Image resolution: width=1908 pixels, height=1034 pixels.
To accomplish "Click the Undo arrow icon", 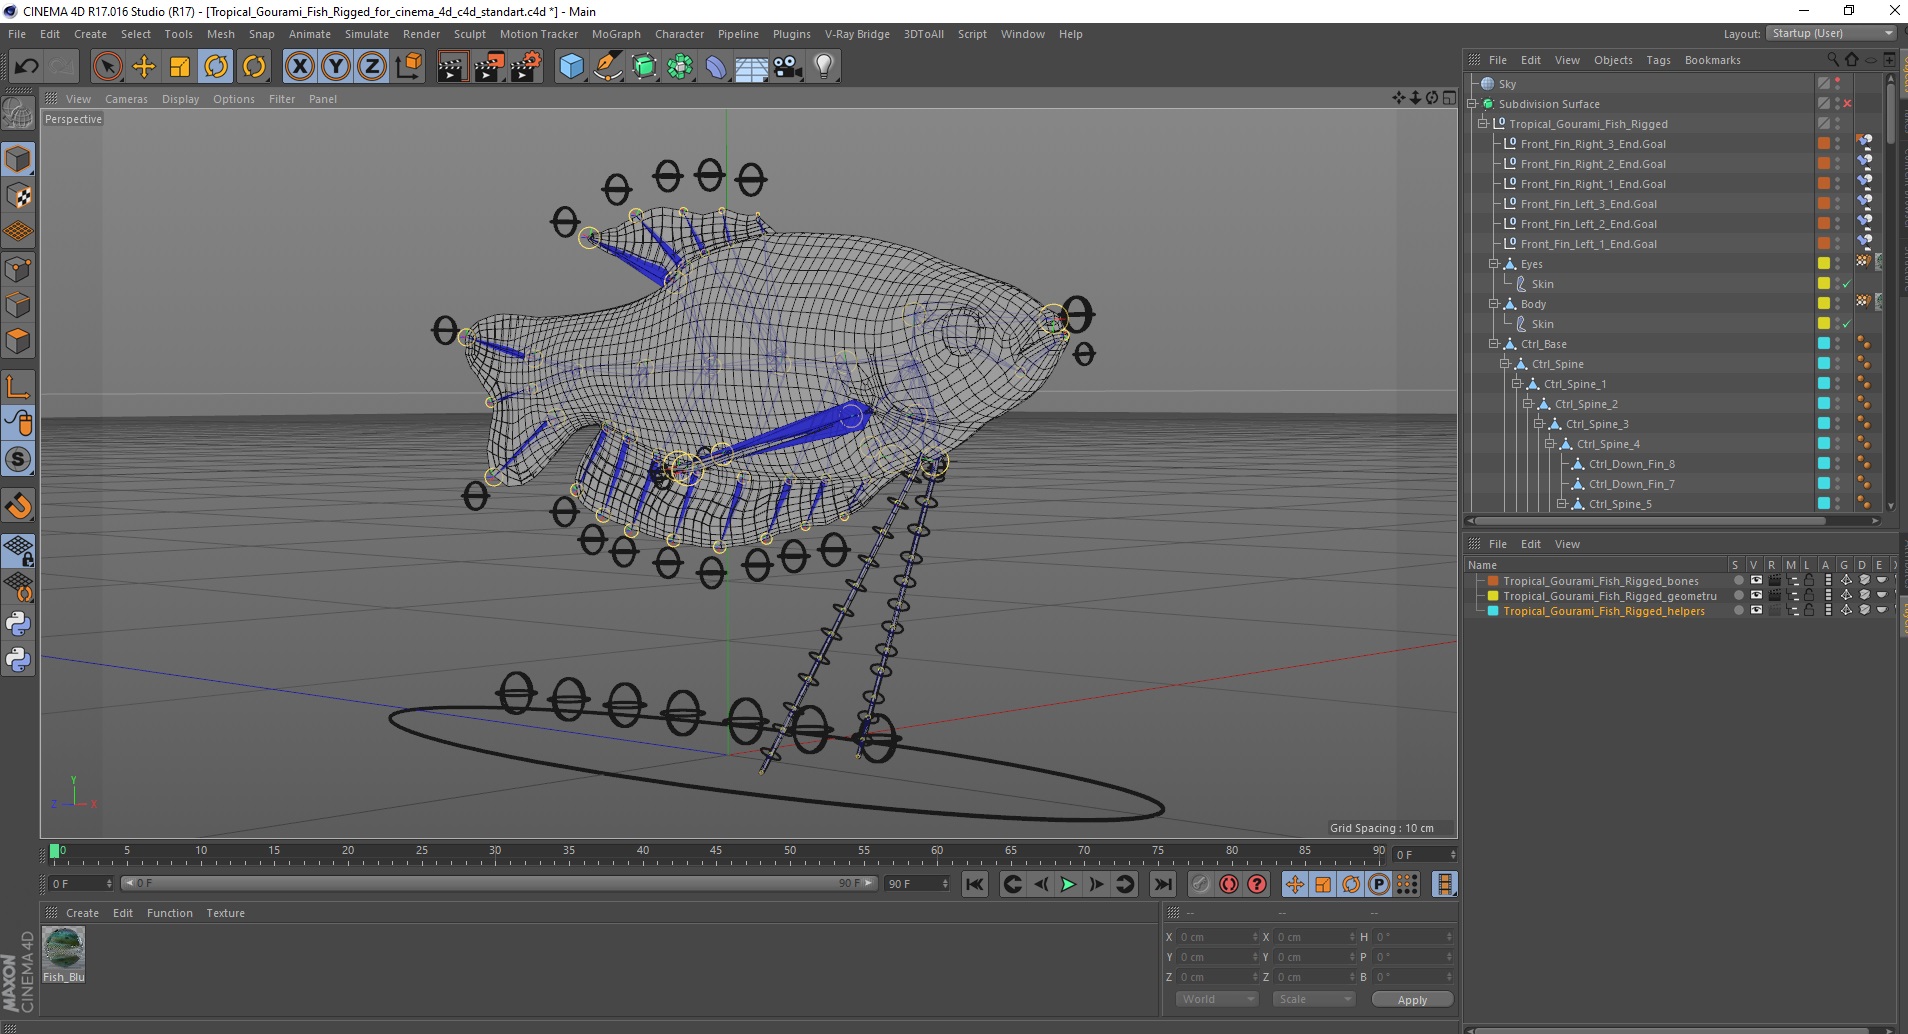I will coord(26,66).
